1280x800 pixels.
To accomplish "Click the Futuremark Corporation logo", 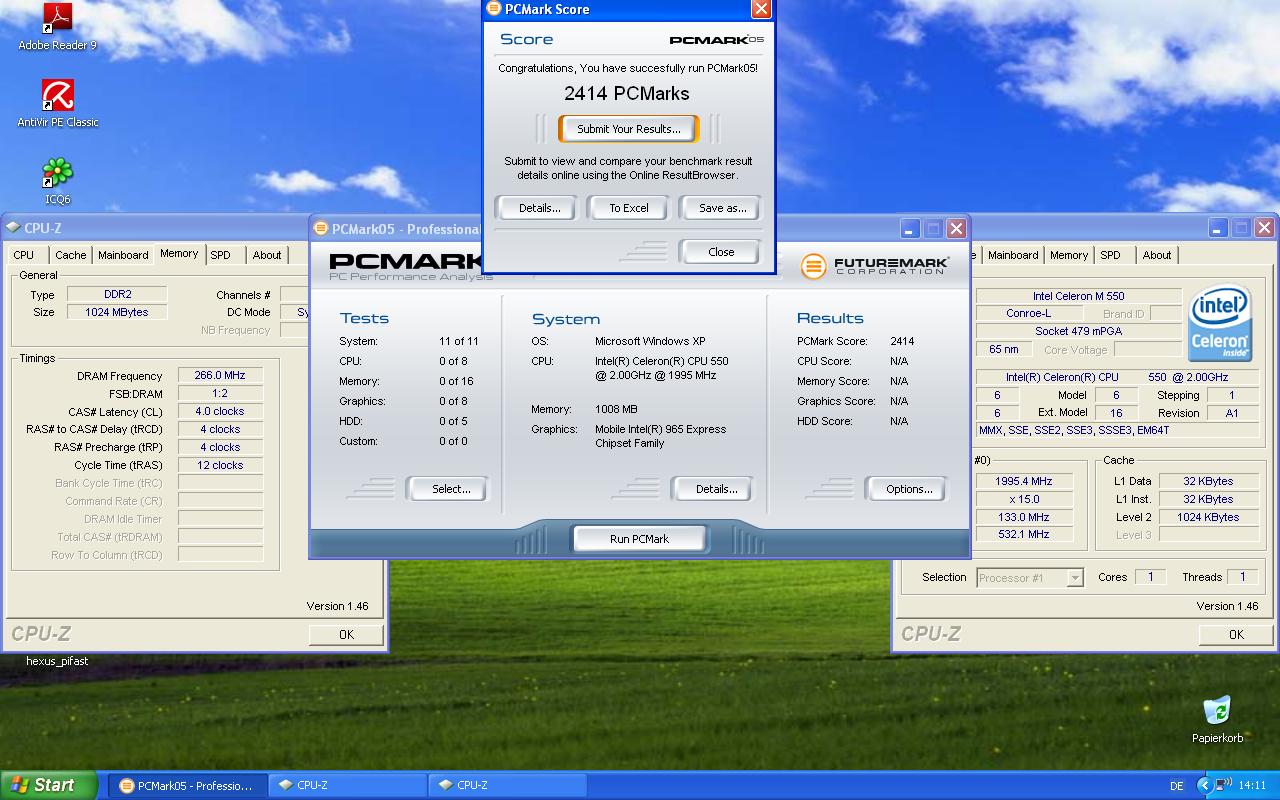I will 874,266.
